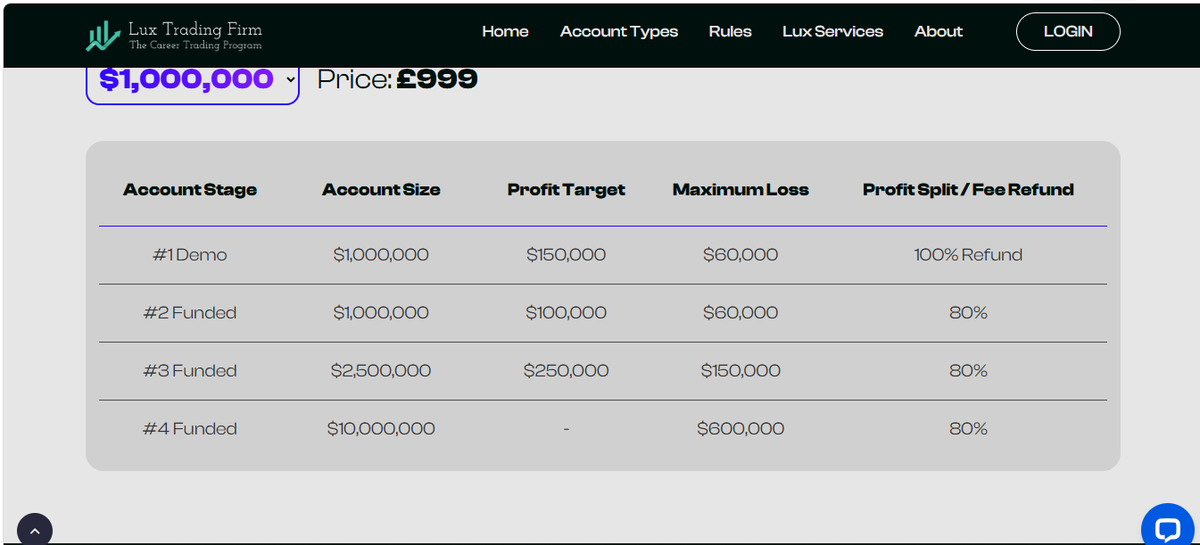Click the Account Stage column header

point(190,189)
